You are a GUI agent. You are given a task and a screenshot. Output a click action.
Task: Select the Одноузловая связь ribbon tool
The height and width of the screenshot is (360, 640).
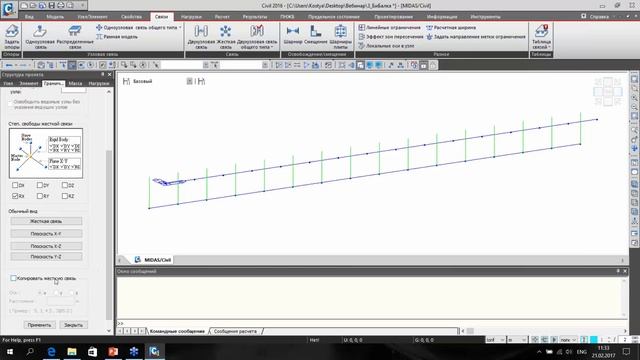[40, 36]
